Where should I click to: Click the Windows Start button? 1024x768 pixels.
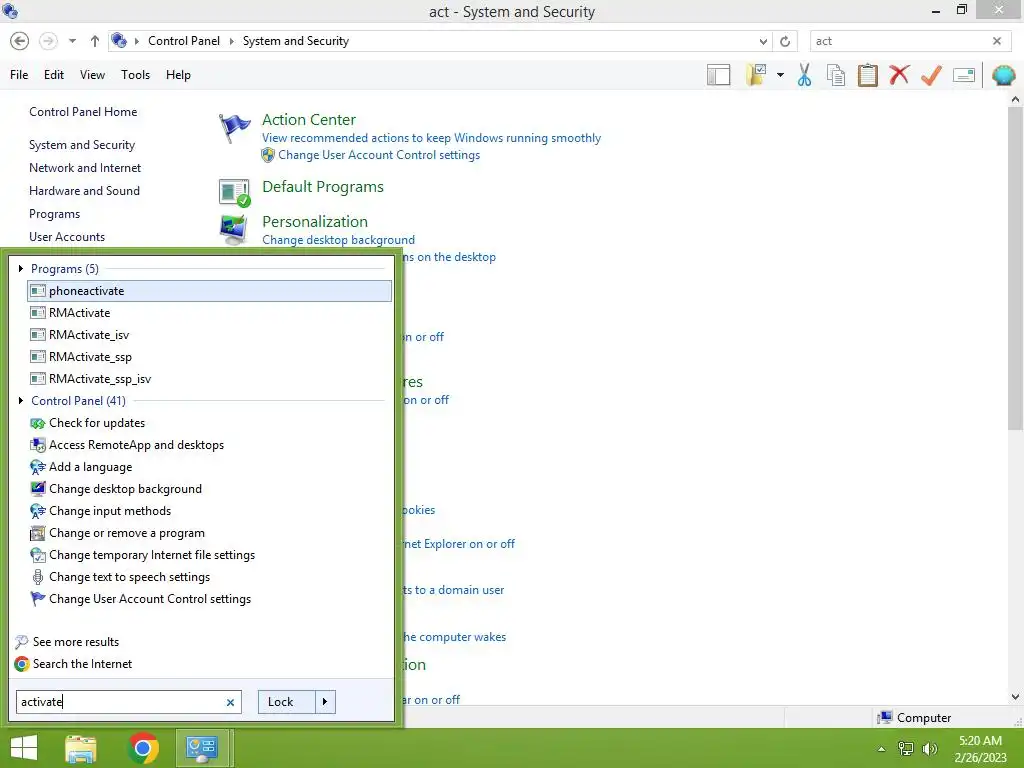click(x=24, y=748)
